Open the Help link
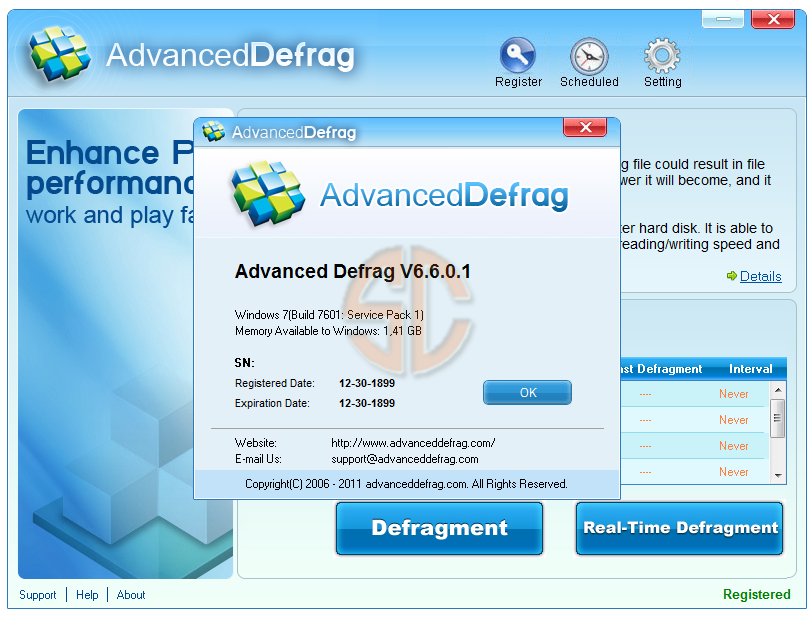812x618 pixels. pyautogui.click(x=87, y=595)
